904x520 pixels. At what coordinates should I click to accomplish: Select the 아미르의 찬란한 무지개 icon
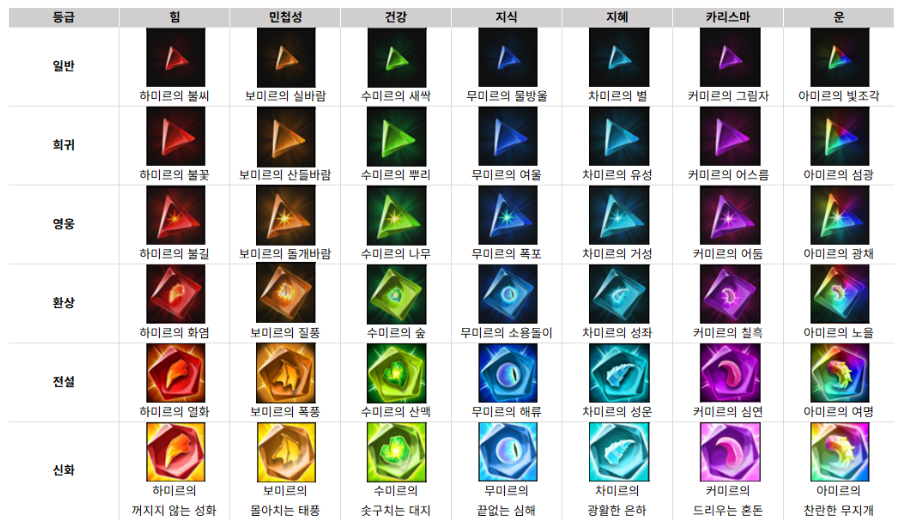point(839,452)
